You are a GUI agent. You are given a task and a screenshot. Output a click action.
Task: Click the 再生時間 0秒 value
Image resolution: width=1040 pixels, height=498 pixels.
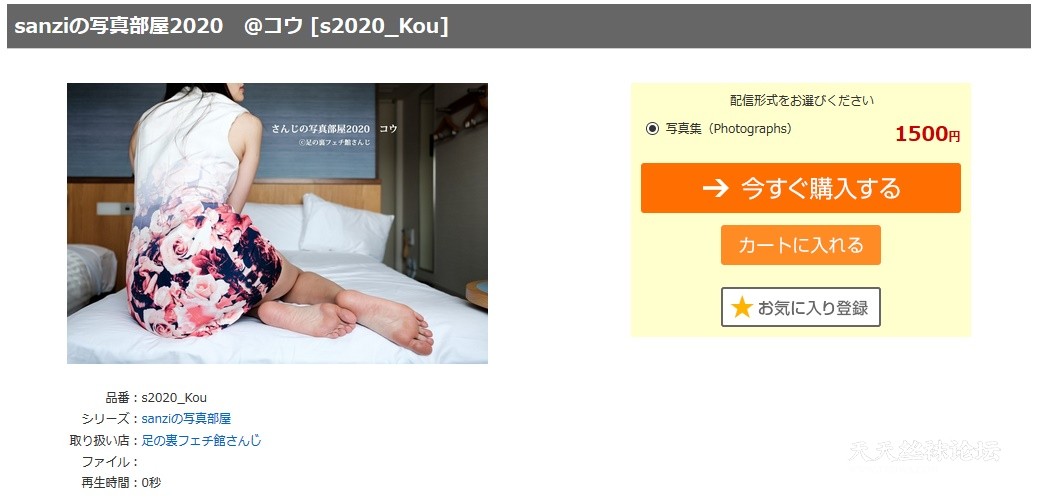151,483
